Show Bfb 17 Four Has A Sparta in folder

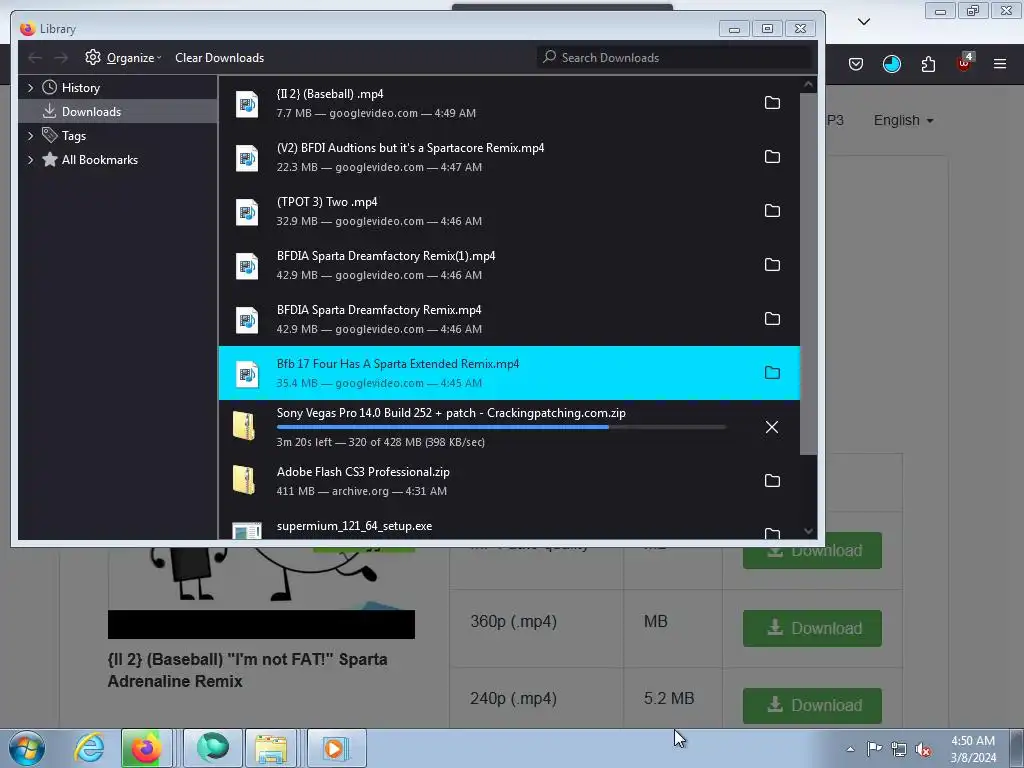tap(772, 372)
